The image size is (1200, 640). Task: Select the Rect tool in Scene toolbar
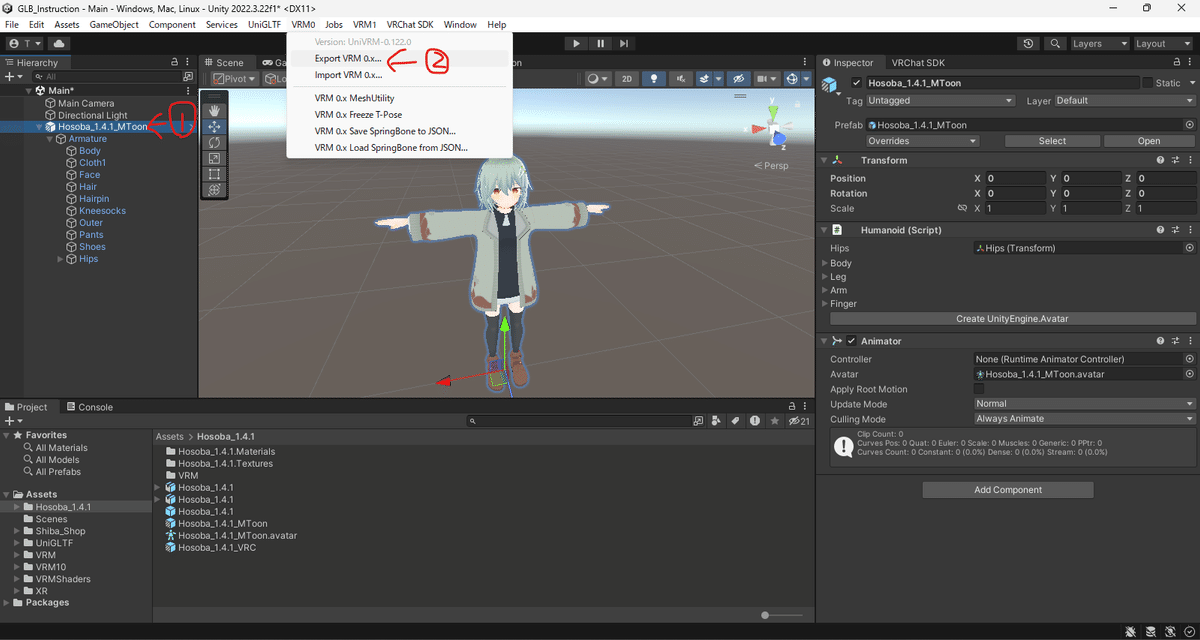click(x=214, y=174)
